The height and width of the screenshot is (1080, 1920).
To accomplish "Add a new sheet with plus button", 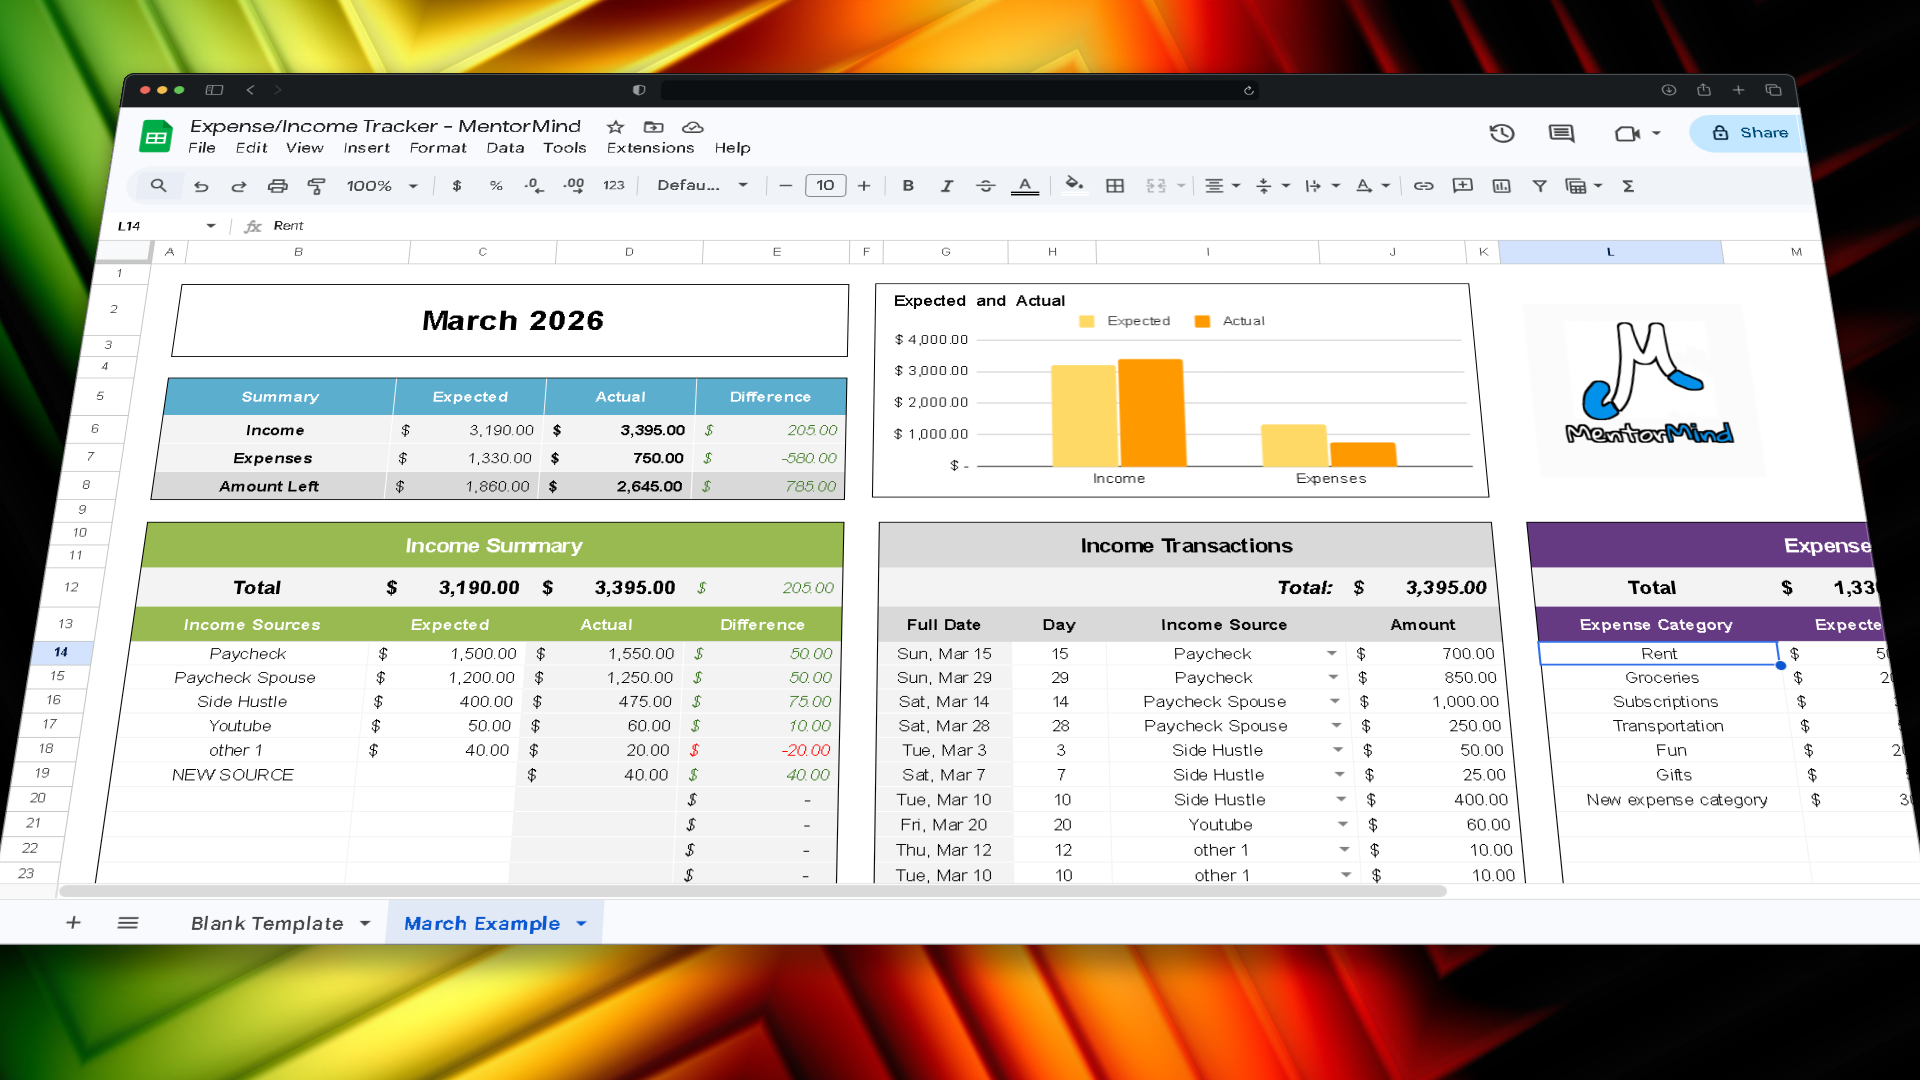I will (x=73, y=923).
